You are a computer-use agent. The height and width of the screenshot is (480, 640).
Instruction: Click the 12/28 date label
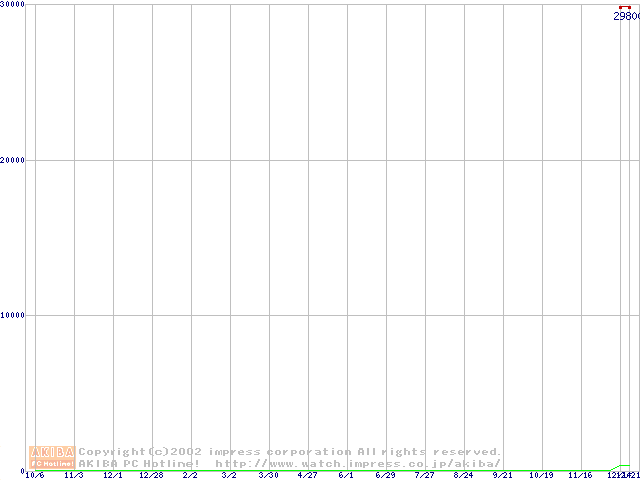pyautogui.click(x=151, y=475)
